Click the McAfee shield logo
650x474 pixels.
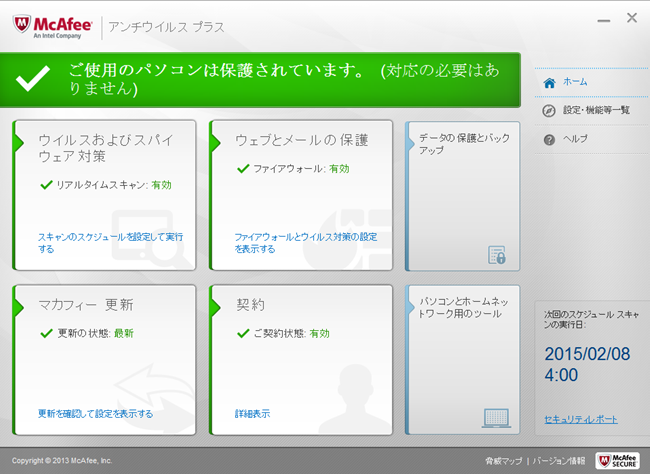click(21, 24)
